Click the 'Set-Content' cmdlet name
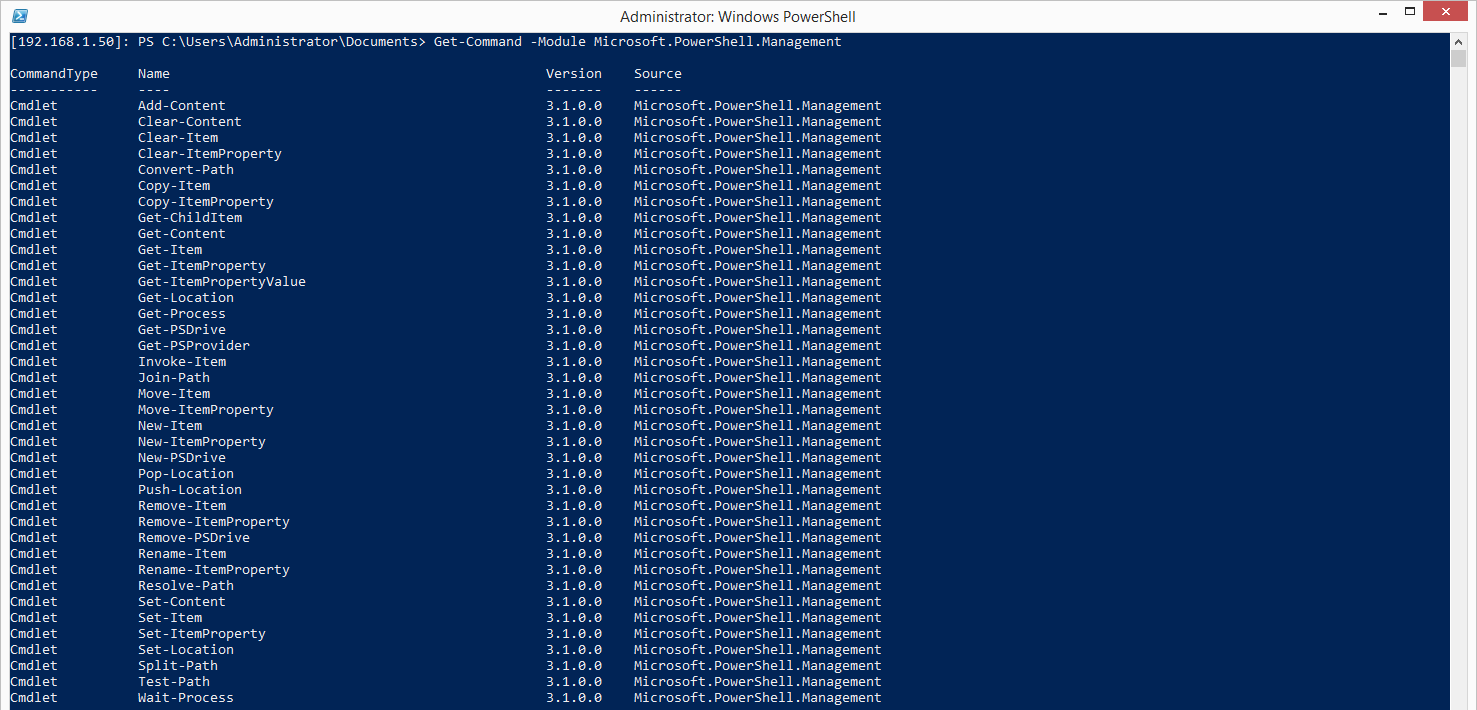Image resolution: width=1477 pixels, height=710 pixels. tap(182, 602)
